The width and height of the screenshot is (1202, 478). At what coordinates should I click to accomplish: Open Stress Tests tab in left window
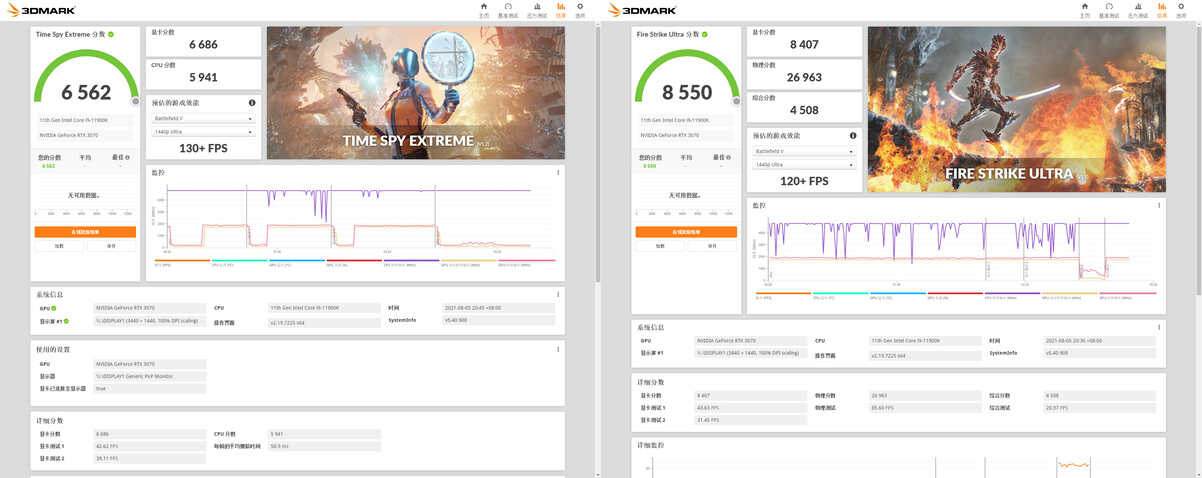click(x=536, y=10)
